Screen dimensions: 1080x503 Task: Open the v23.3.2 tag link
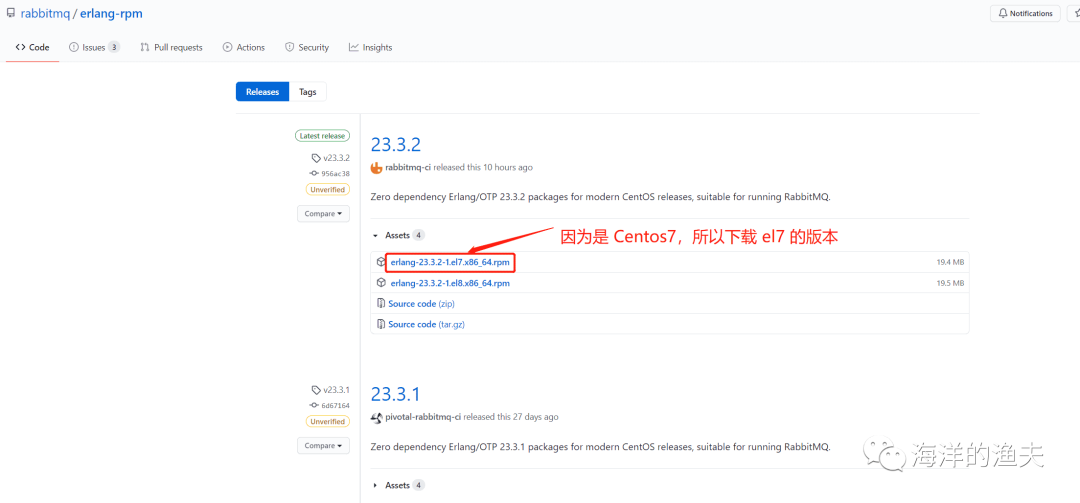click(336, 158)
